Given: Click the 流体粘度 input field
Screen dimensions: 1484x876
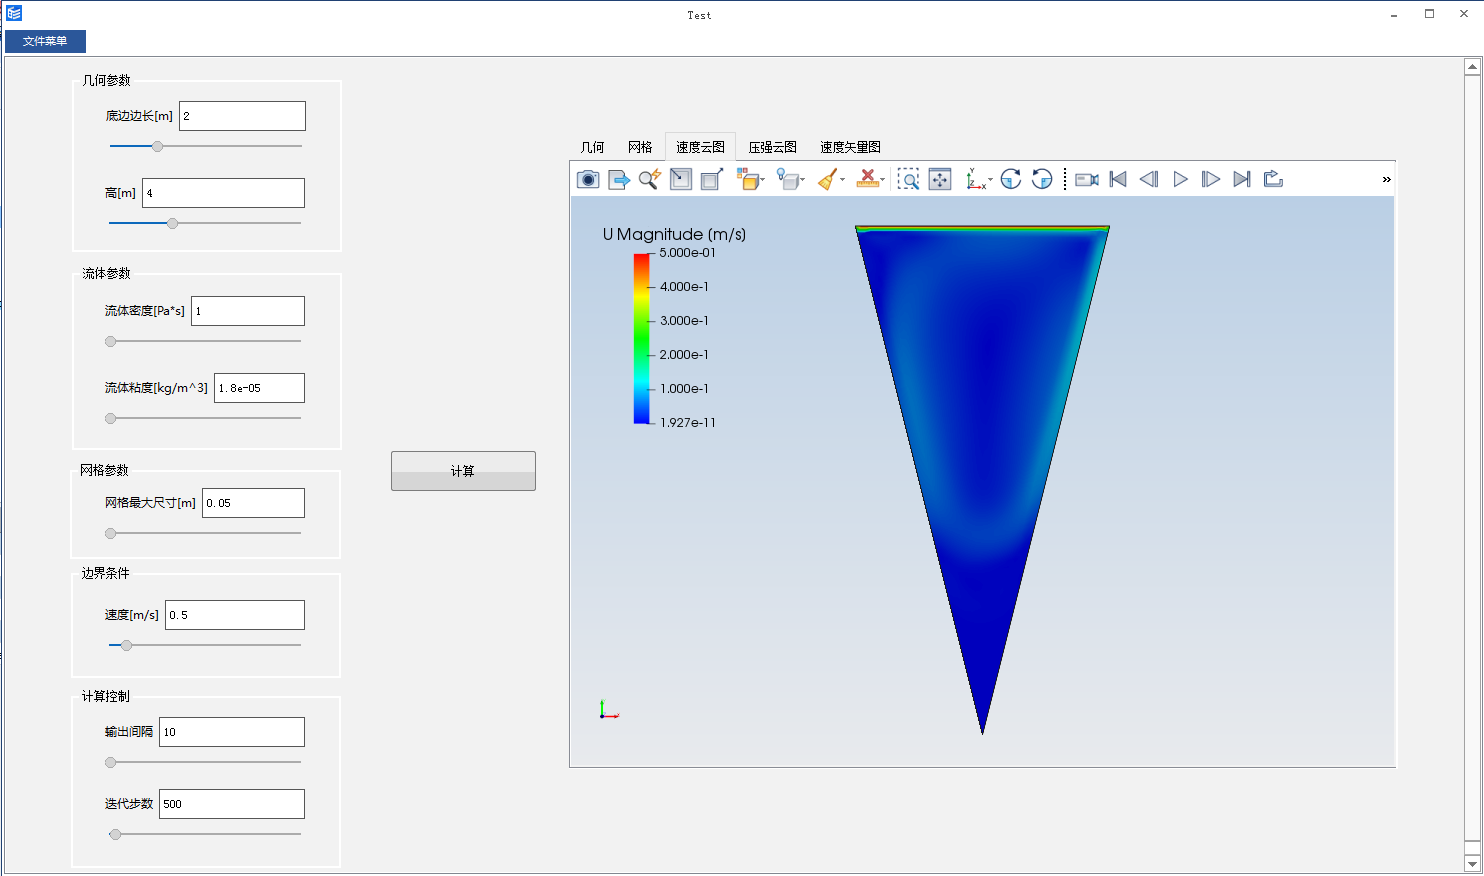Looking at the screenshot, I should (259, 388).
